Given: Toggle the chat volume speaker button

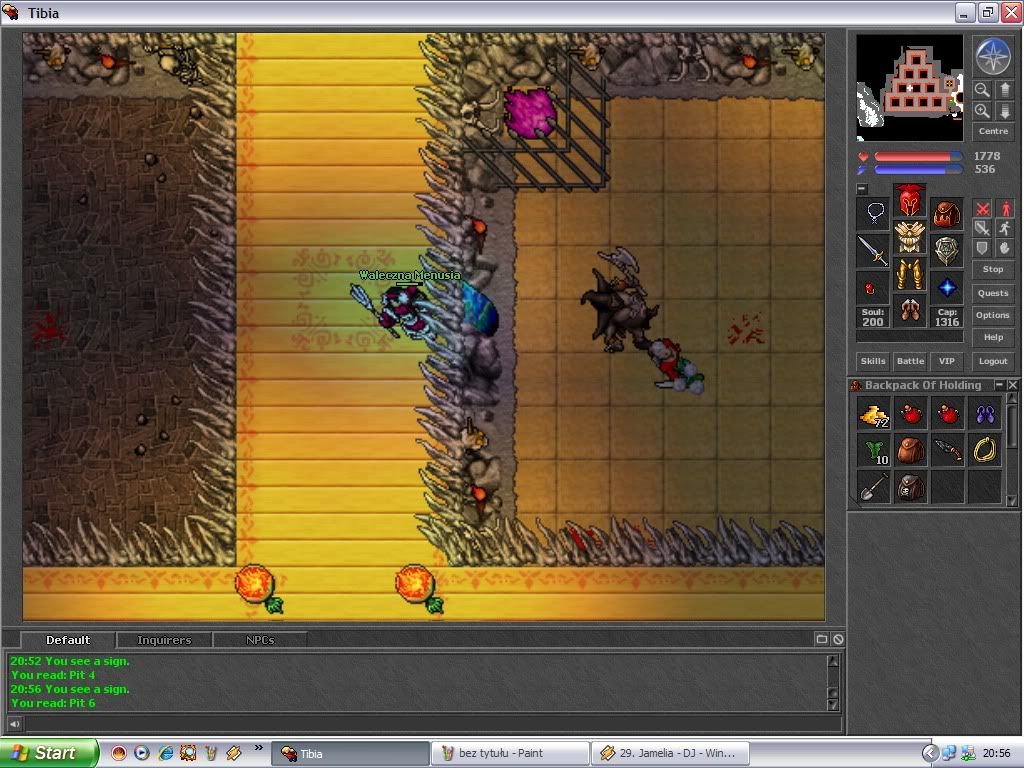Looking at the screenshot, I should click(x=14, y=724).
